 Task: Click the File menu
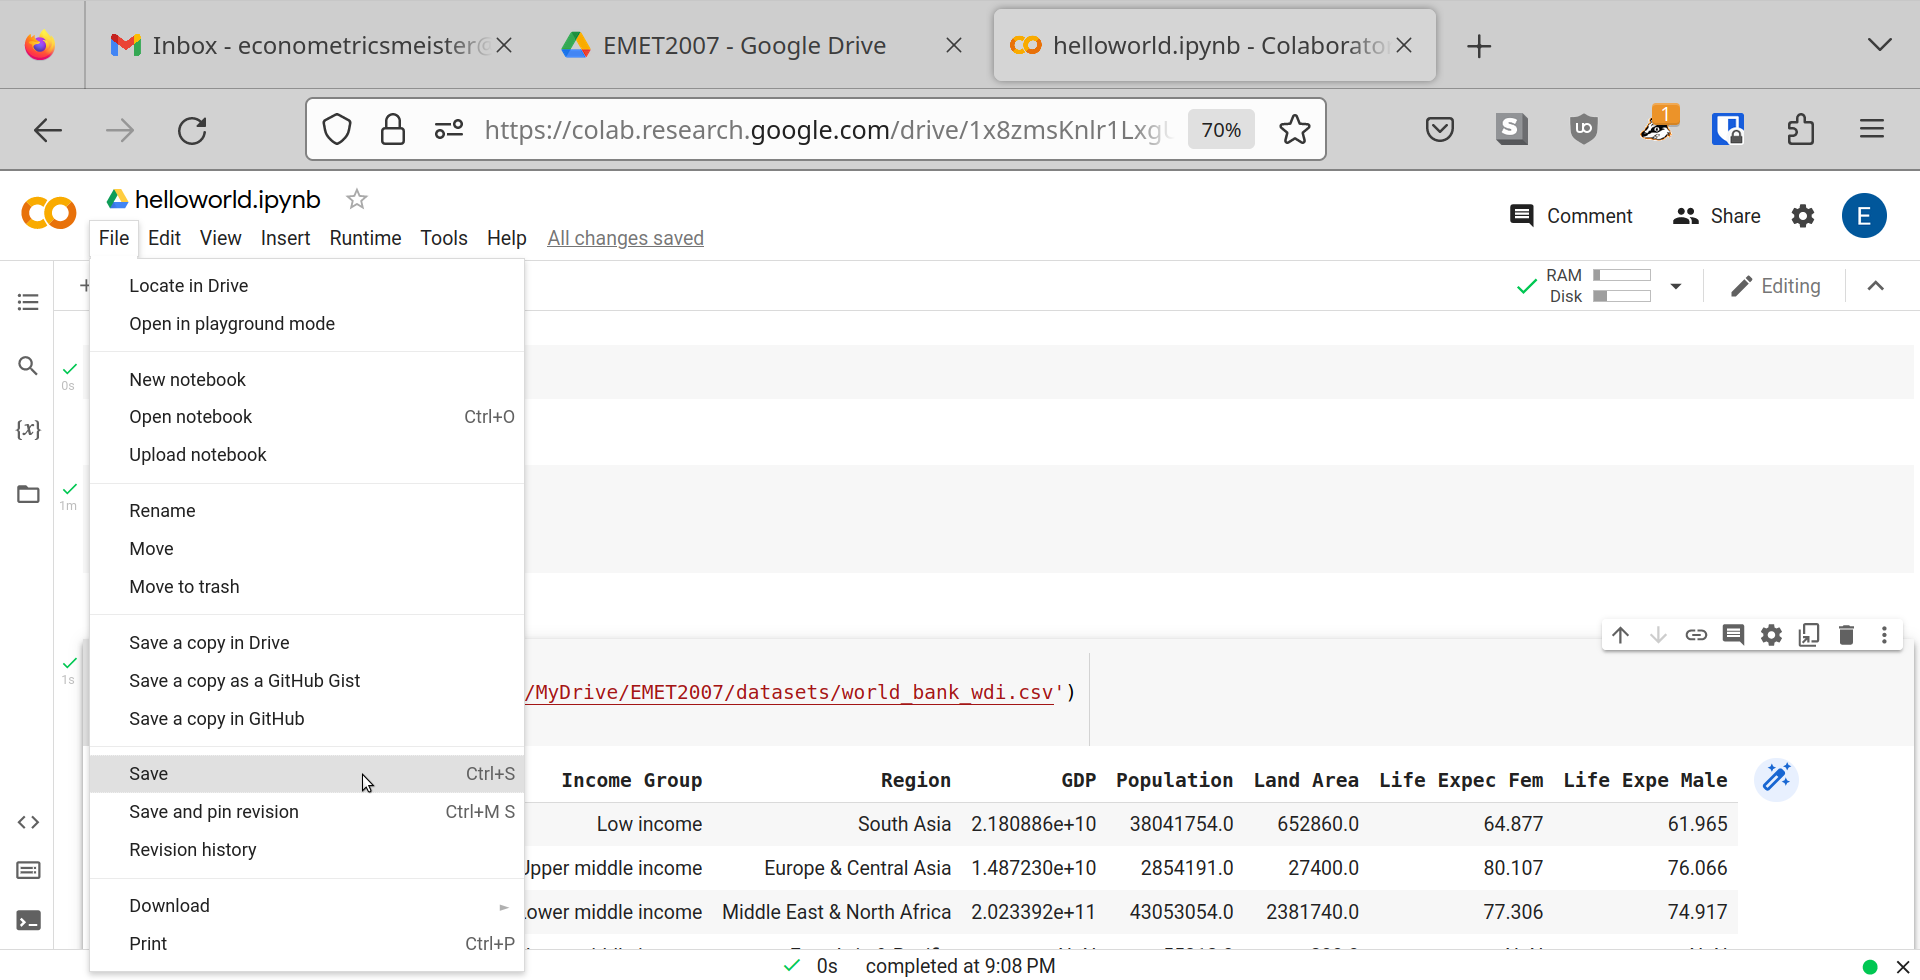click(x=114, y=238)
